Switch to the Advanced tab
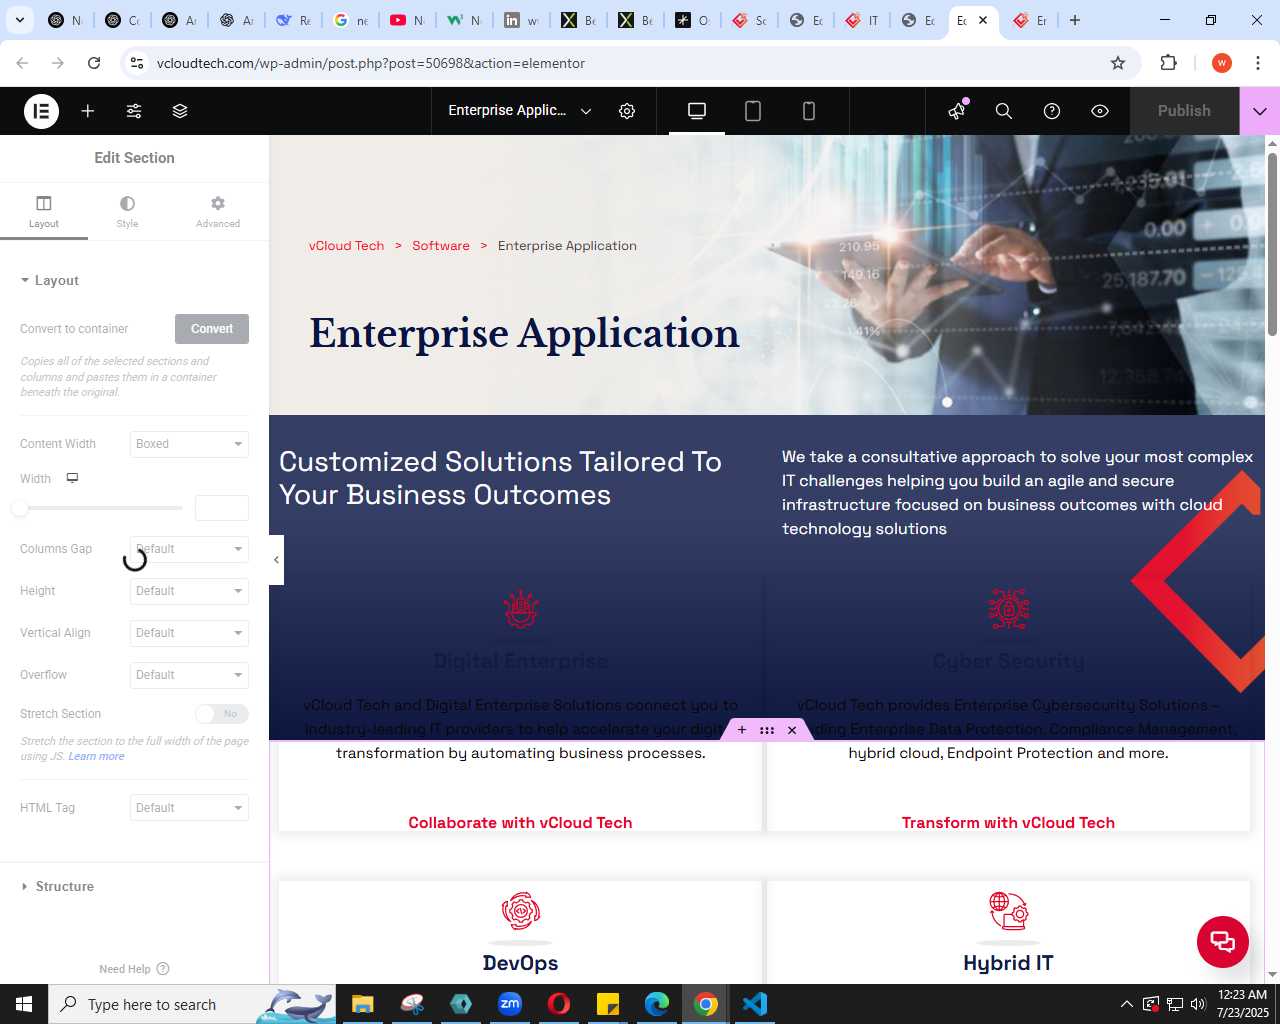Image resolution: width=1280 pixels, height=1024 pixels. click(218, 212)
